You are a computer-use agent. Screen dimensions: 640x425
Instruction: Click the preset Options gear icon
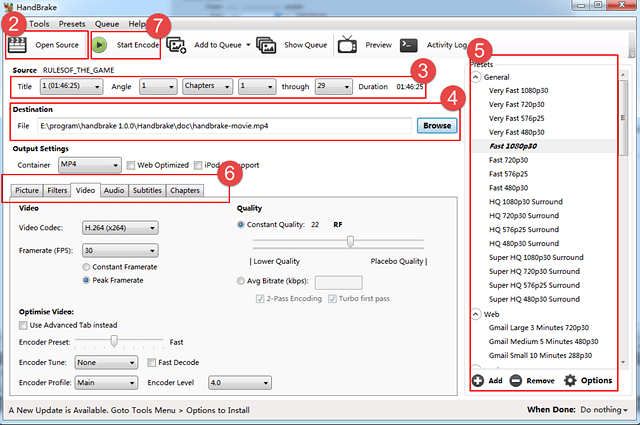570,380
